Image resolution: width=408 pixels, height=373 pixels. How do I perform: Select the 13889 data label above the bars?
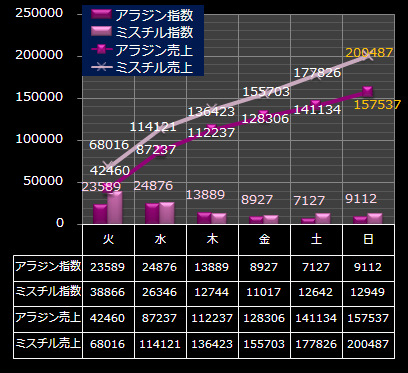coord(205,195)
